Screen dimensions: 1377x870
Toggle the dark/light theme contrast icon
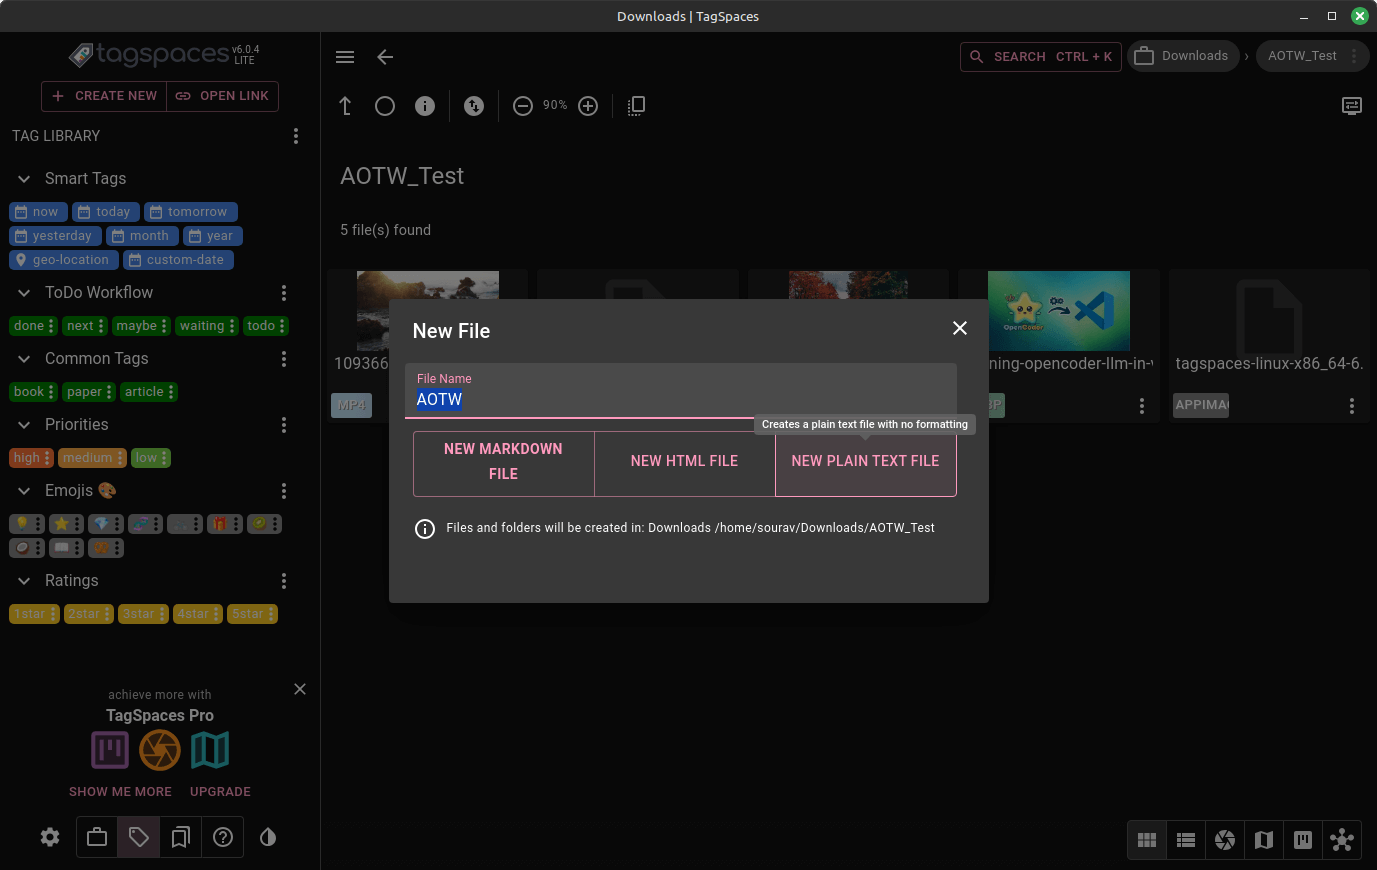(268, 837)
